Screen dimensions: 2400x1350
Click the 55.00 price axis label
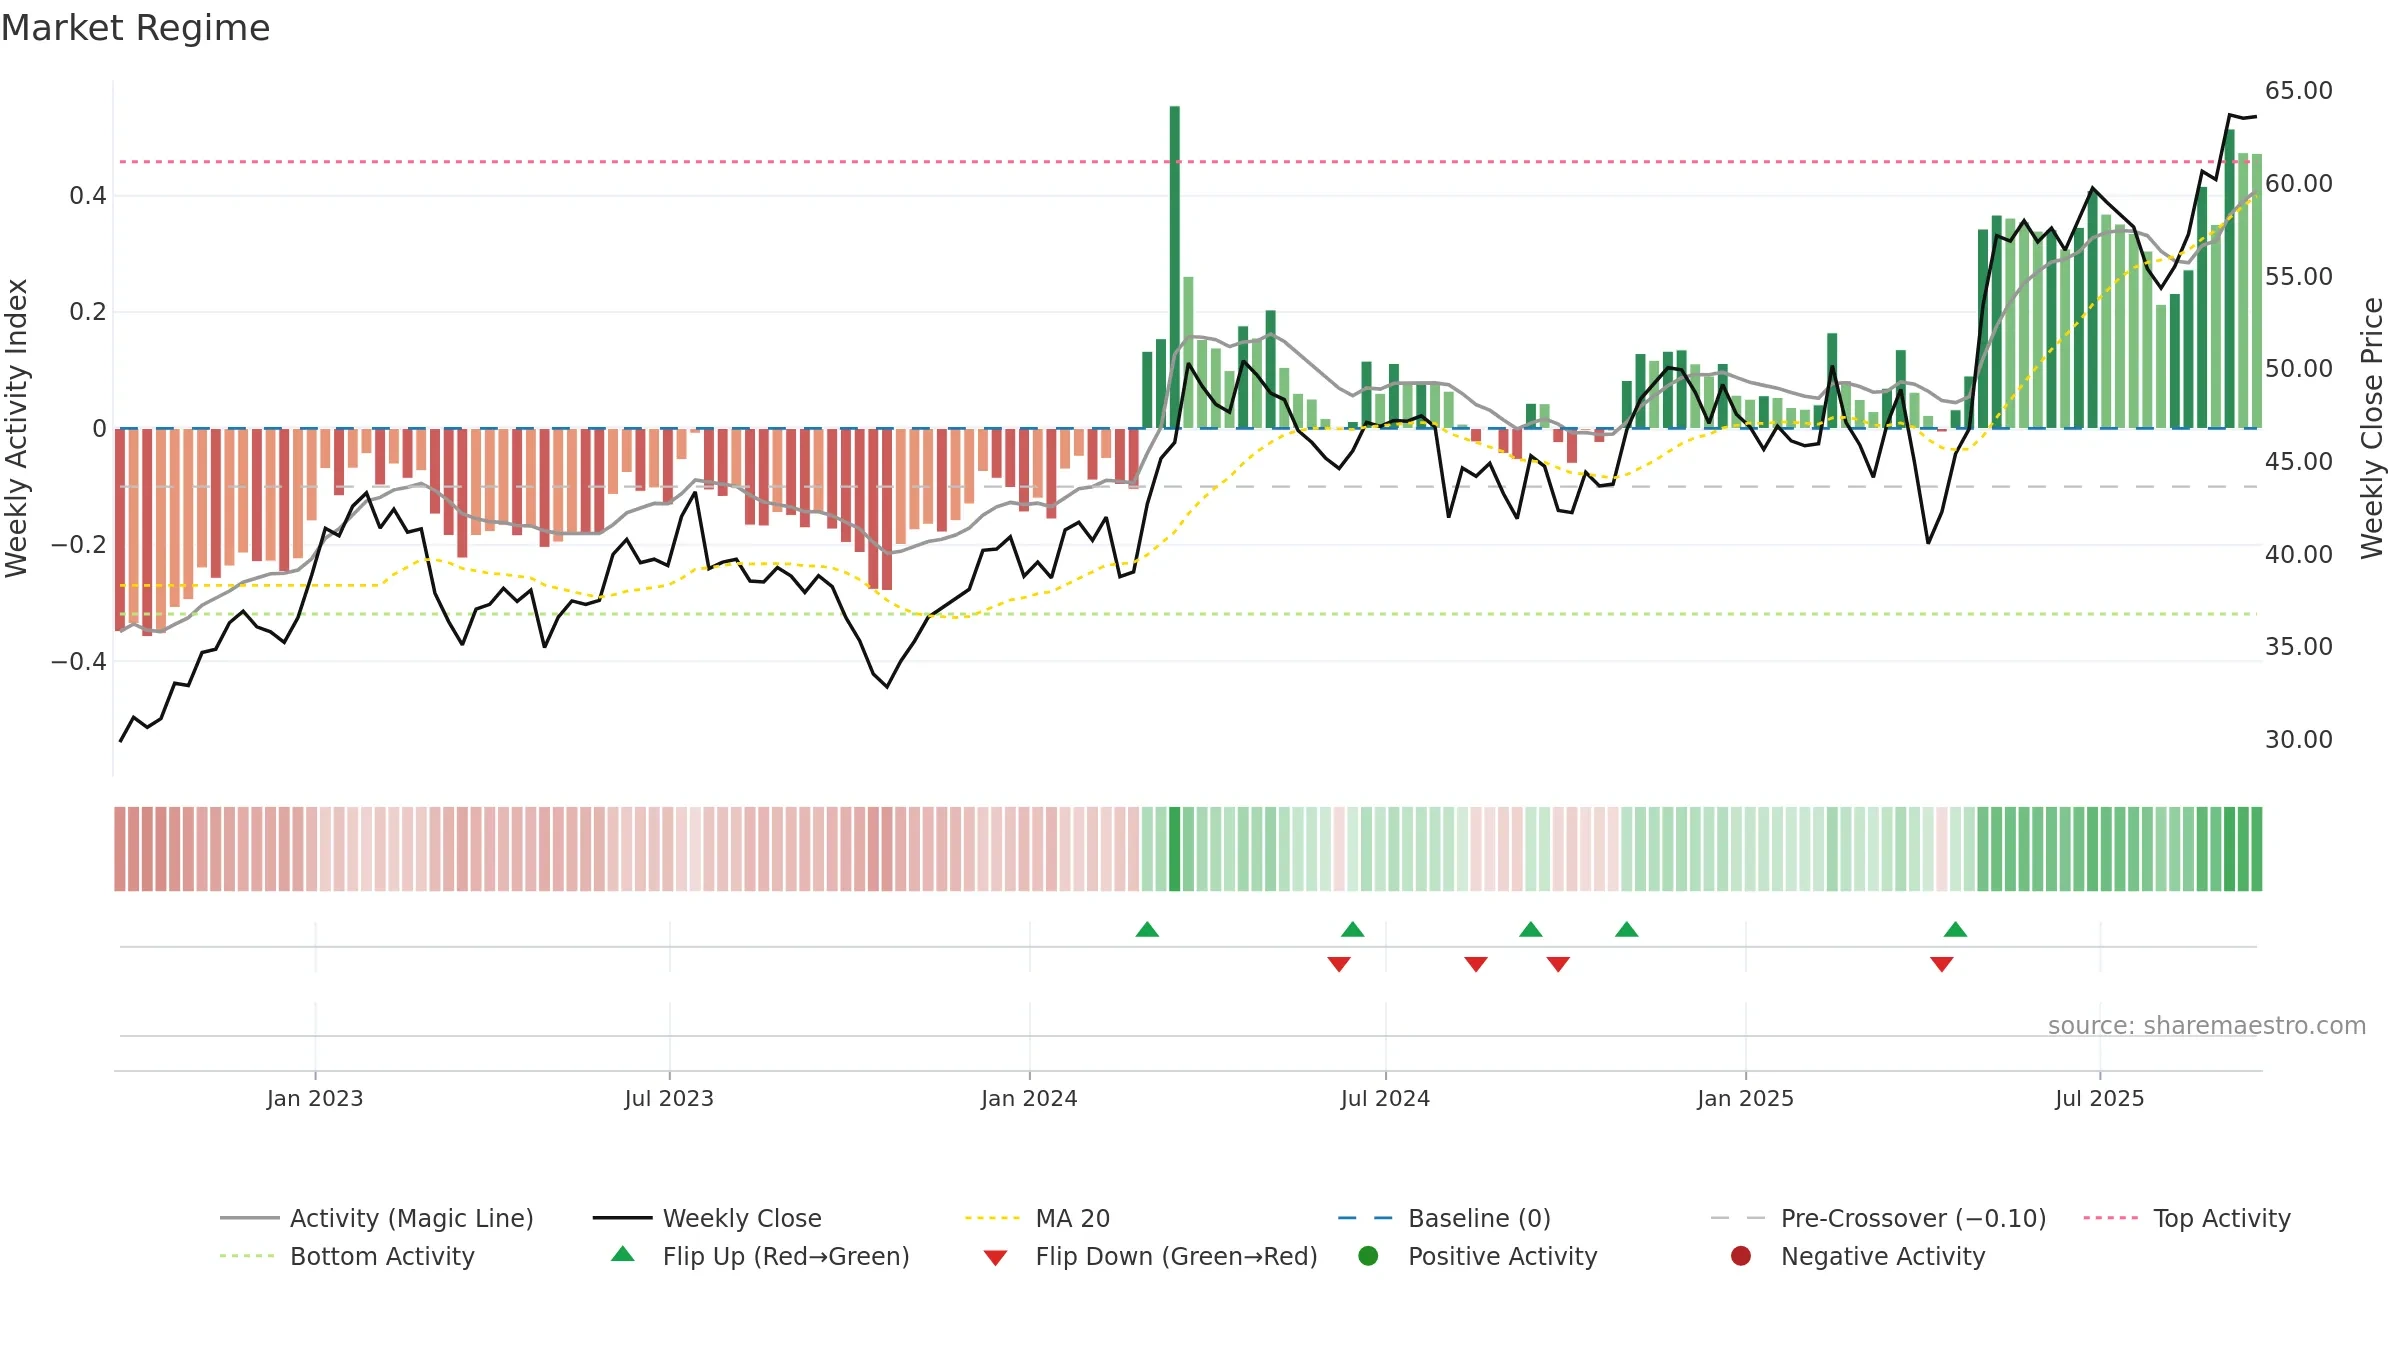(x=2298, y=277)
